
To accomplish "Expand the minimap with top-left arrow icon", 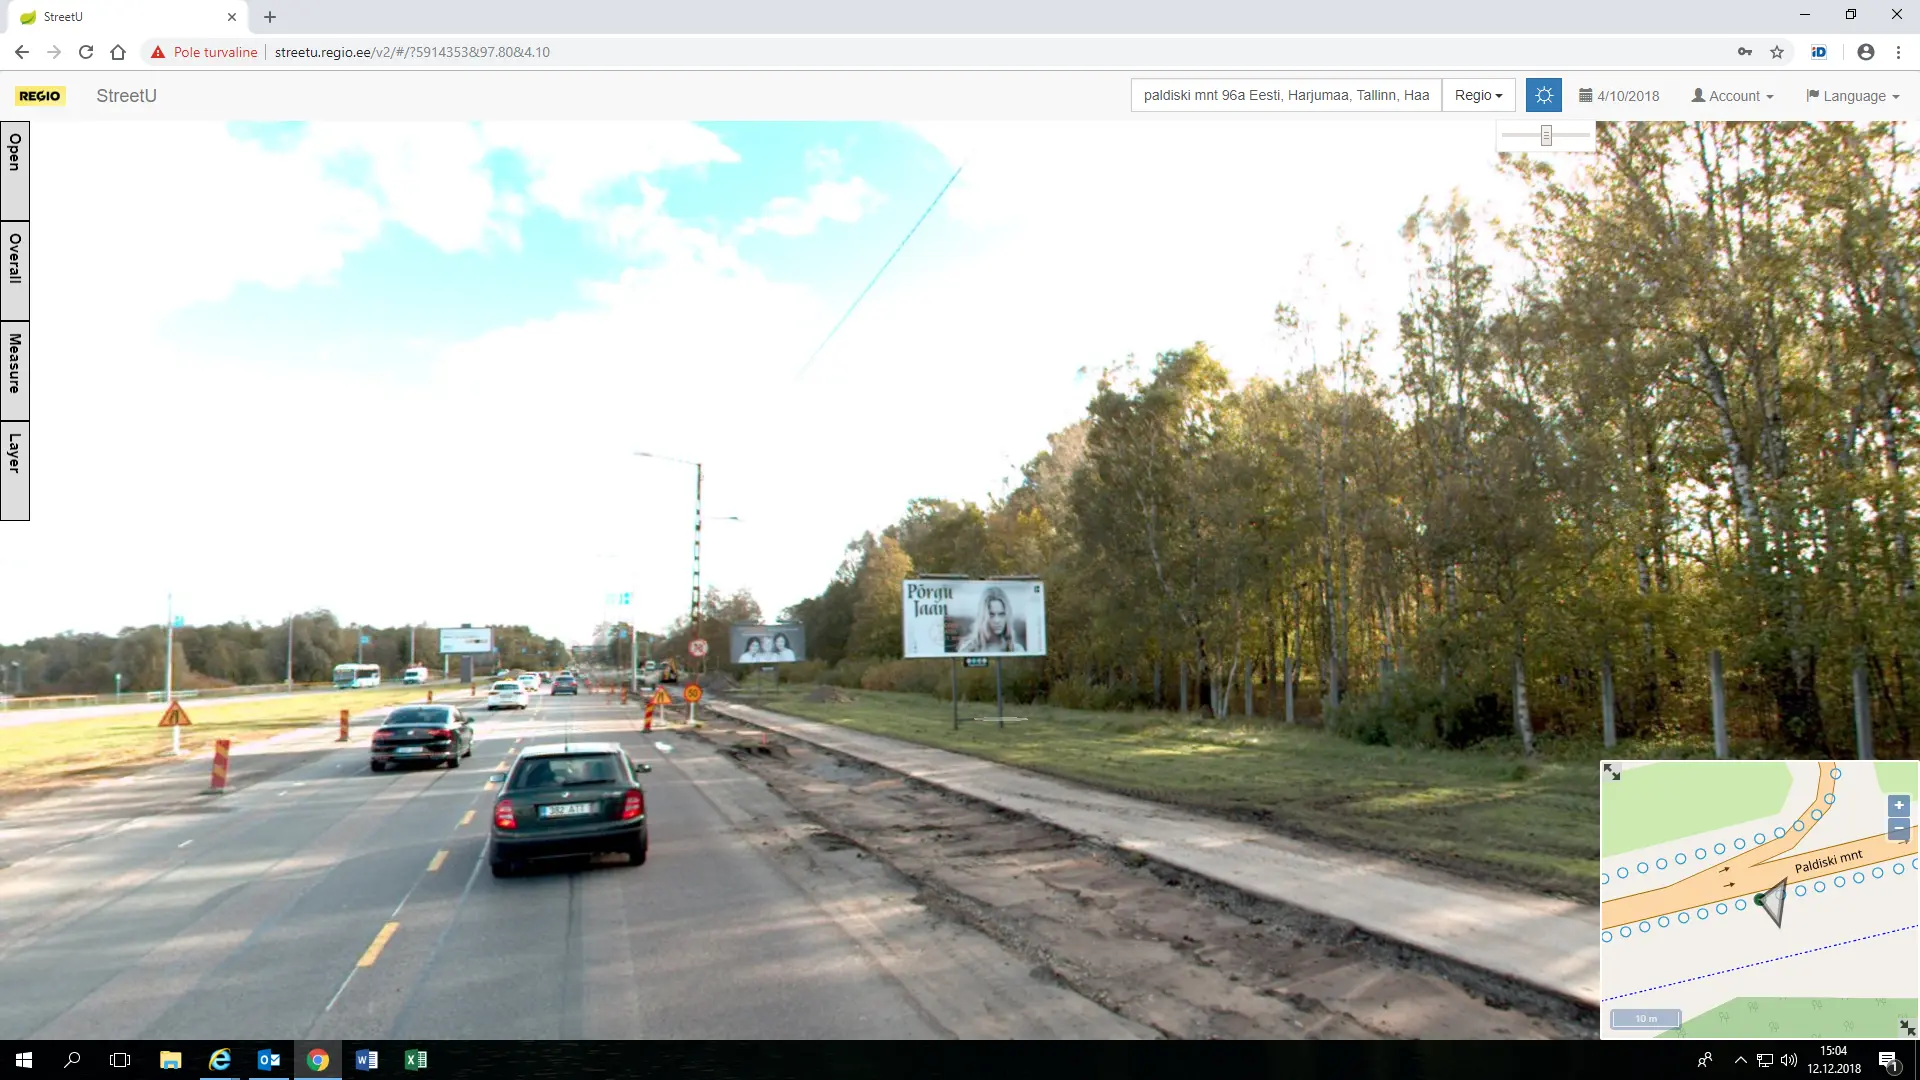I will pos(1612,772).
